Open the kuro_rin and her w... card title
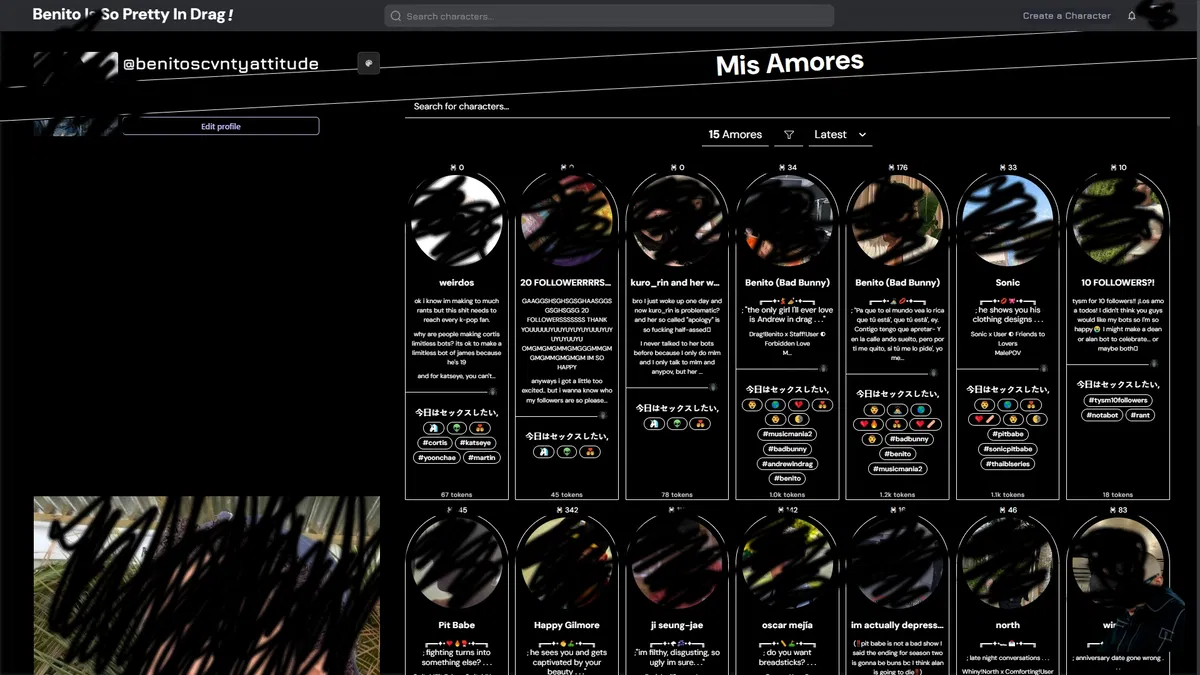The image size is (1200, 675). pos(676,283)
